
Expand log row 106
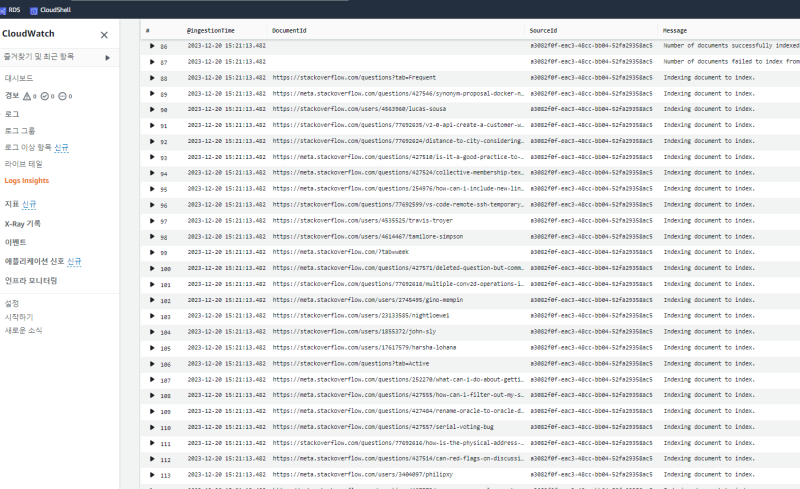tap(152, 364)
